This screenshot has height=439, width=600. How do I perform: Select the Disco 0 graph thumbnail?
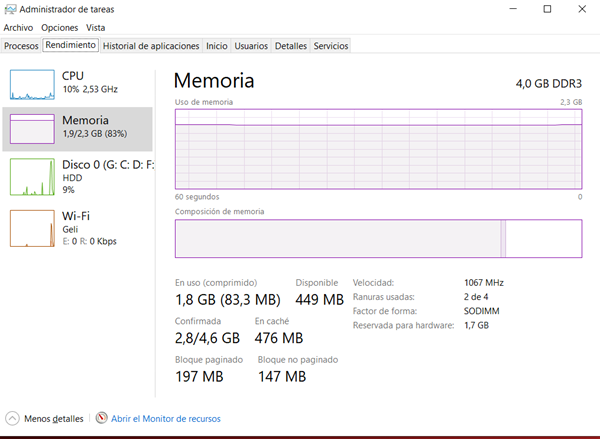point(32,176)
